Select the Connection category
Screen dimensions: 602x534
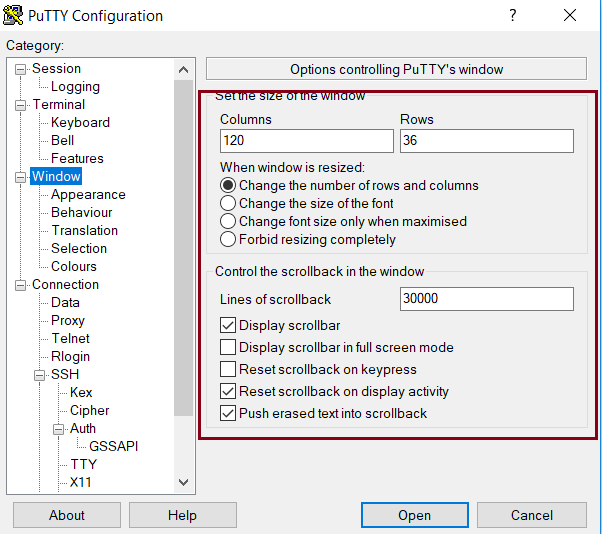[x=65, y=284]
